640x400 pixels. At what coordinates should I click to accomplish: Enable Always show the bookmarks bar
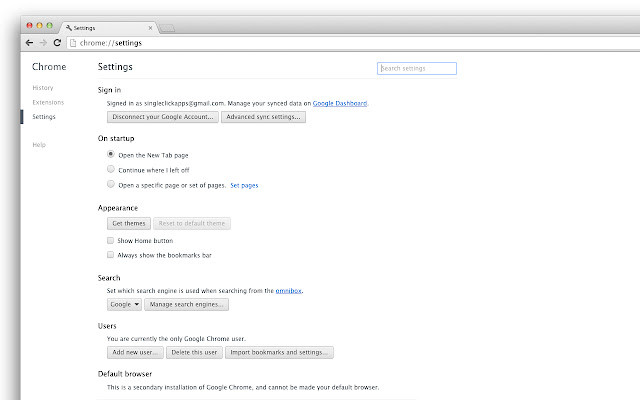(110, 255)
